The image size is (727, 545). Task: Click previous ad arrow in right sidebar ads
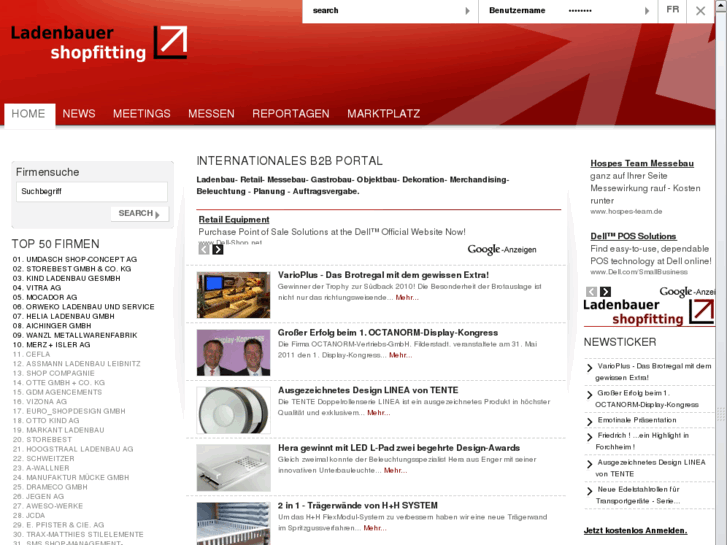591,292
